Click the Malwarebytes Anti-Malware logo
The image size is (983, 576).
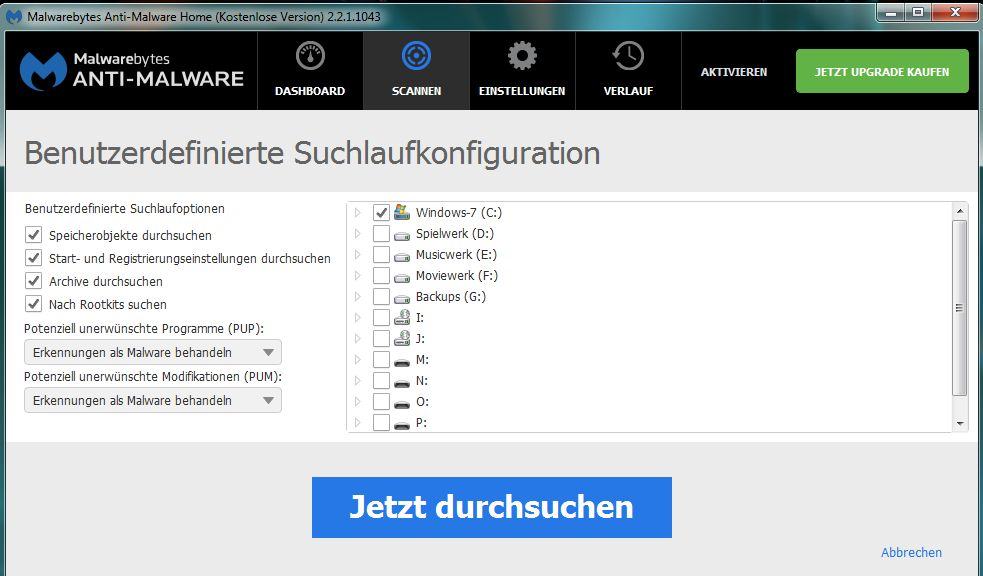(x=132, y=70)
